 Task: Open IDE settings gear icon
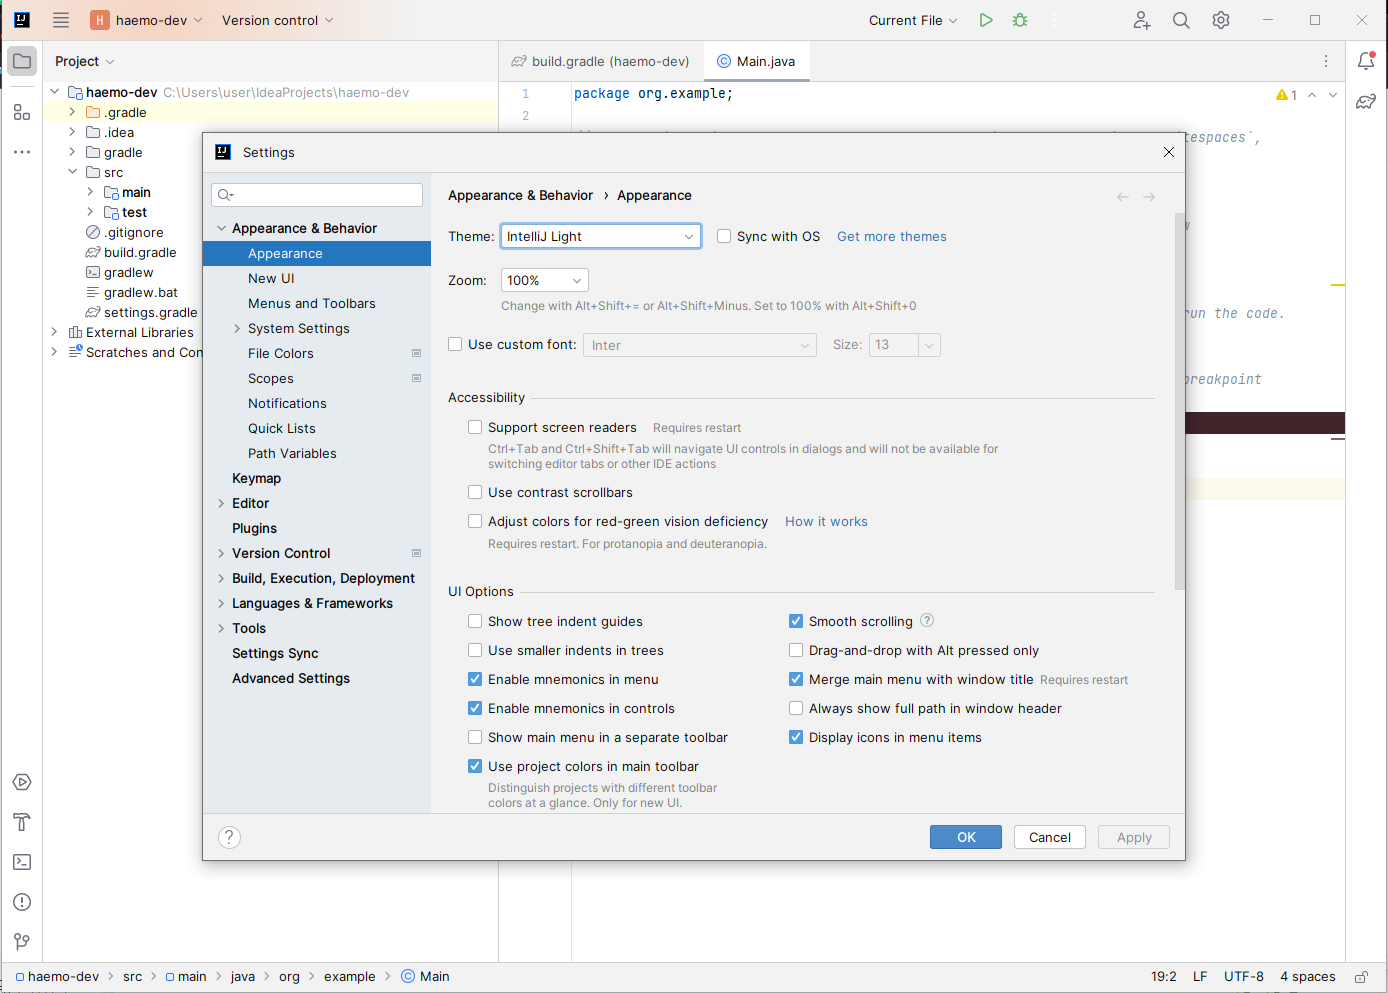click(1221, 20)
